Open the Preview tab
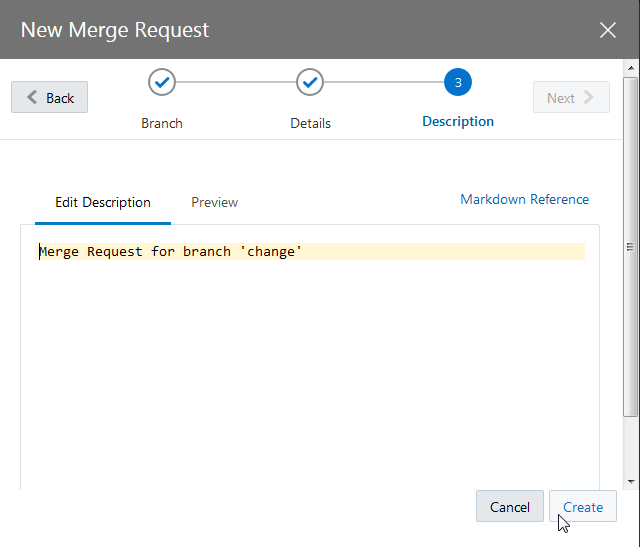Image resolution: width=640 pixels, height=547 pixels. [x=215, y=202]
